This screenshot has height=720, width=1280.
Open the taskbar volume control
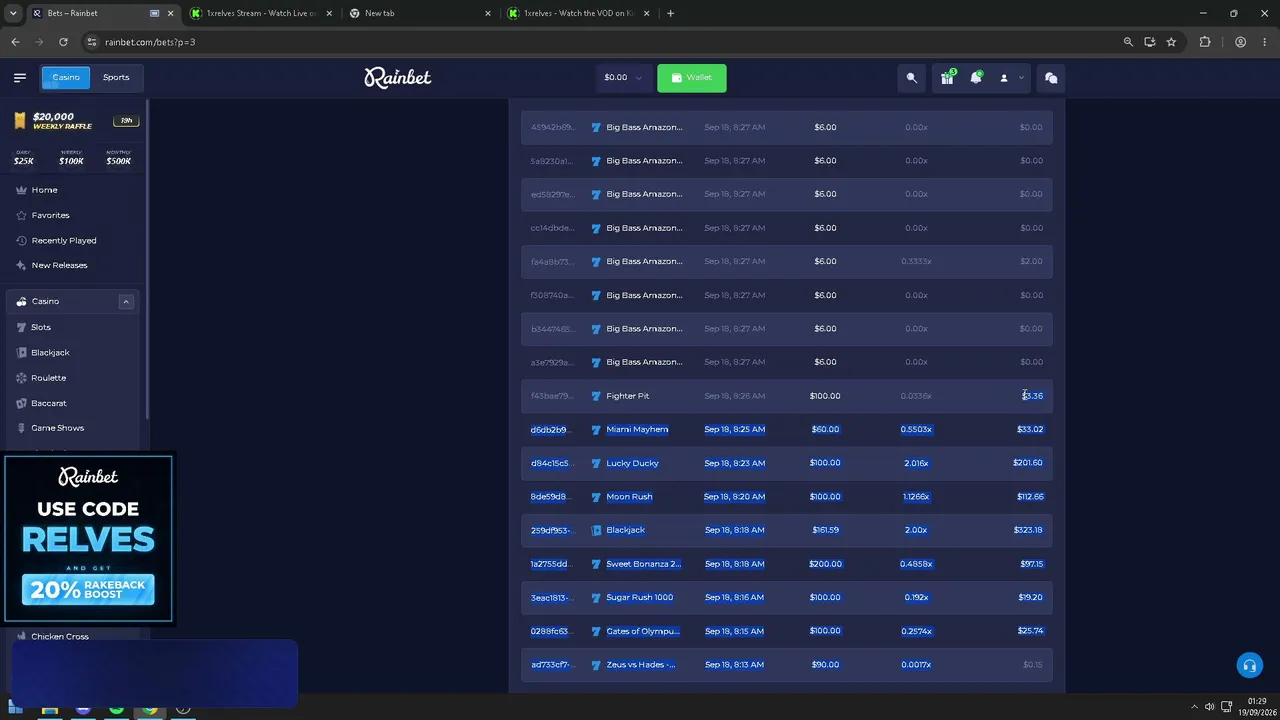click(1210, 707)
